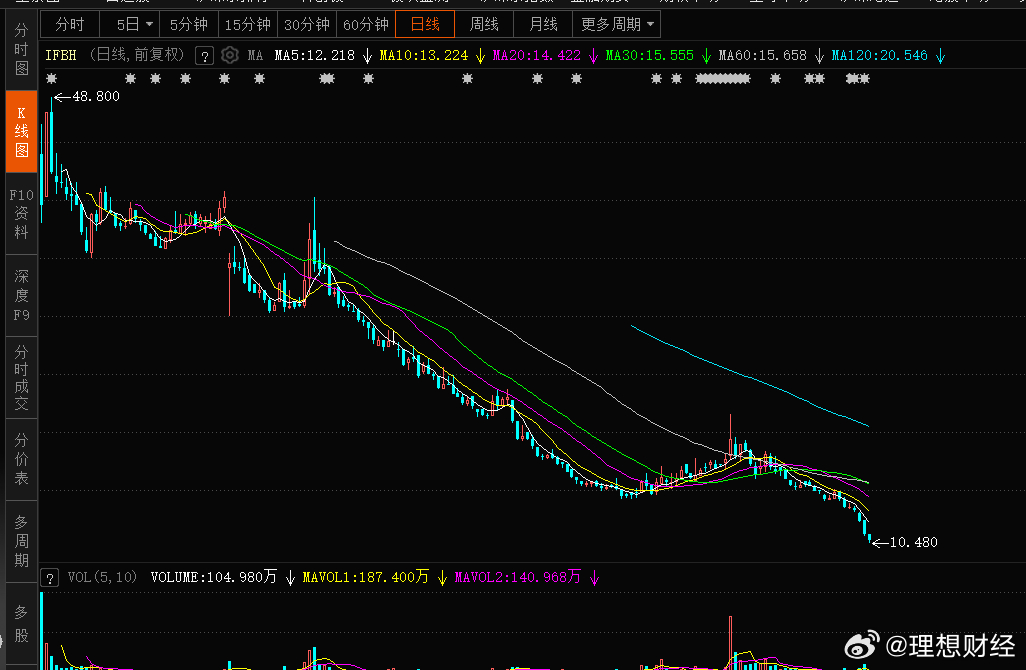Click the 48.800 high price label
The width and height of the screenshot is (1026, 670).
tap(96, 97)
